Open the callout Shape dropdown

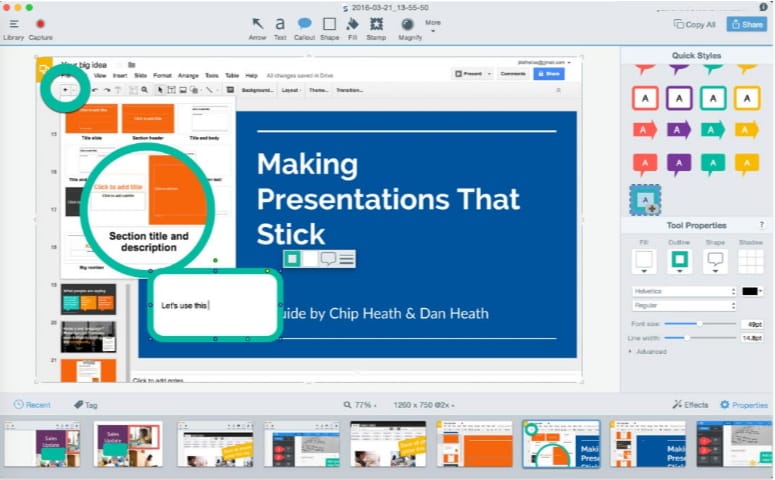(x=715, y=262)
